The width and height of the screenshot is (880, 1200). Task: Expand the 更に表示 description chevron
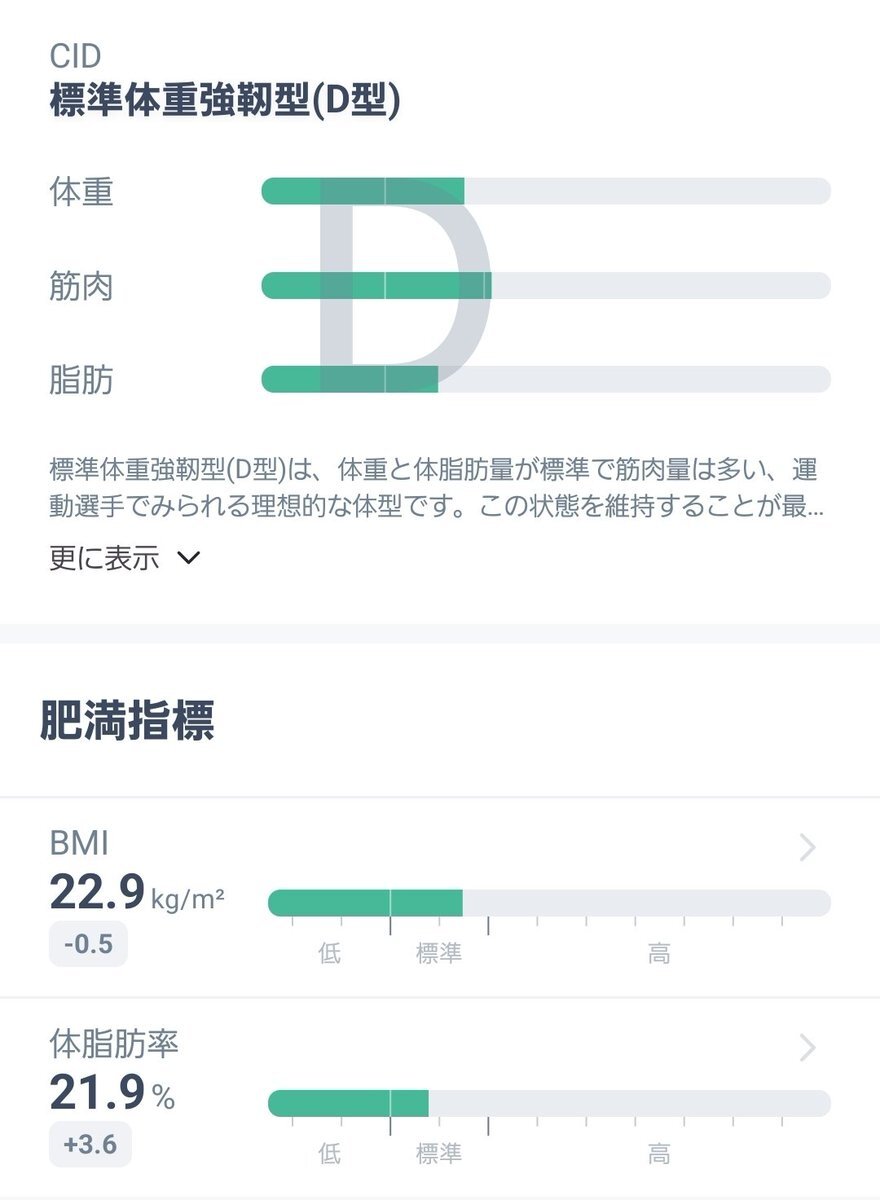point(188,558)
